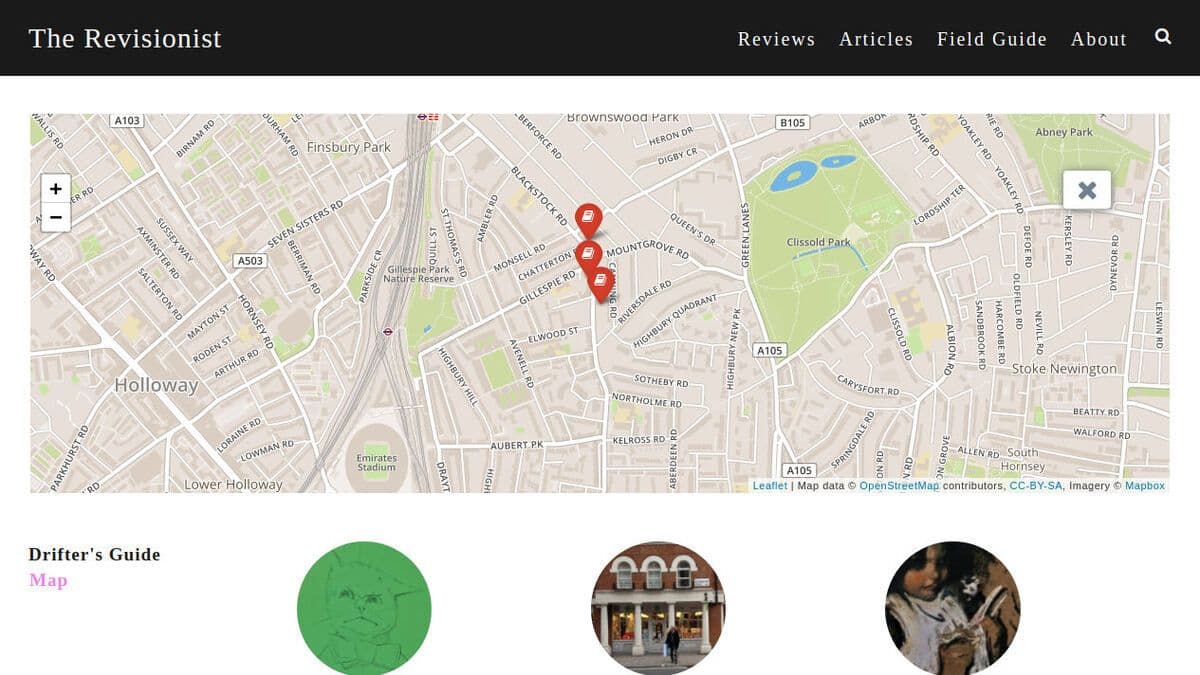Click the middle red book marker
1200x675 pixels.
point(587,254)
